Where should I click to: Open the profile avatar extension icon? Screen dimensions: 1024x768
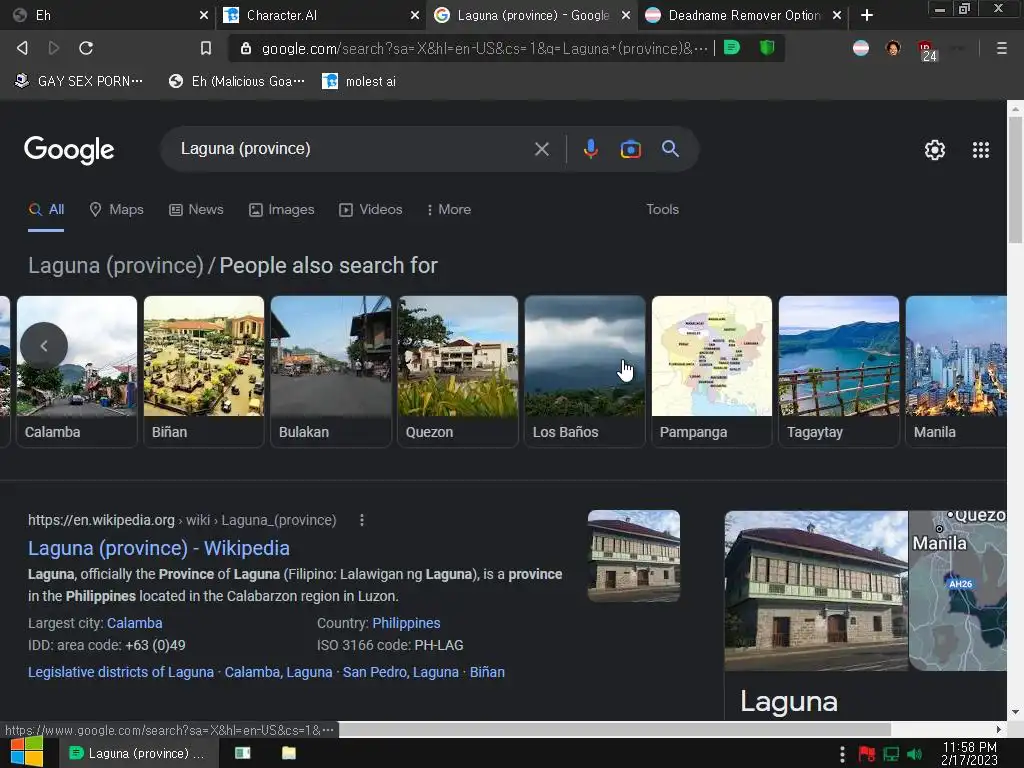coord(893,48)
